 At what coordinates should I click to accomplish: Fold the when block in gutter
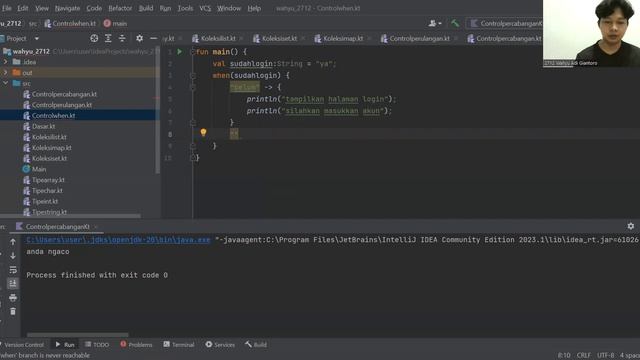click(x=193, y=76)
